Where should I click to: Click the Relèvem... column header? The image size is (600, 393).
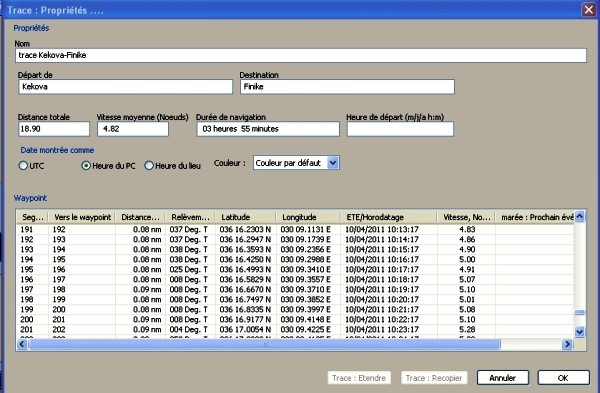[x=190, y=217]
